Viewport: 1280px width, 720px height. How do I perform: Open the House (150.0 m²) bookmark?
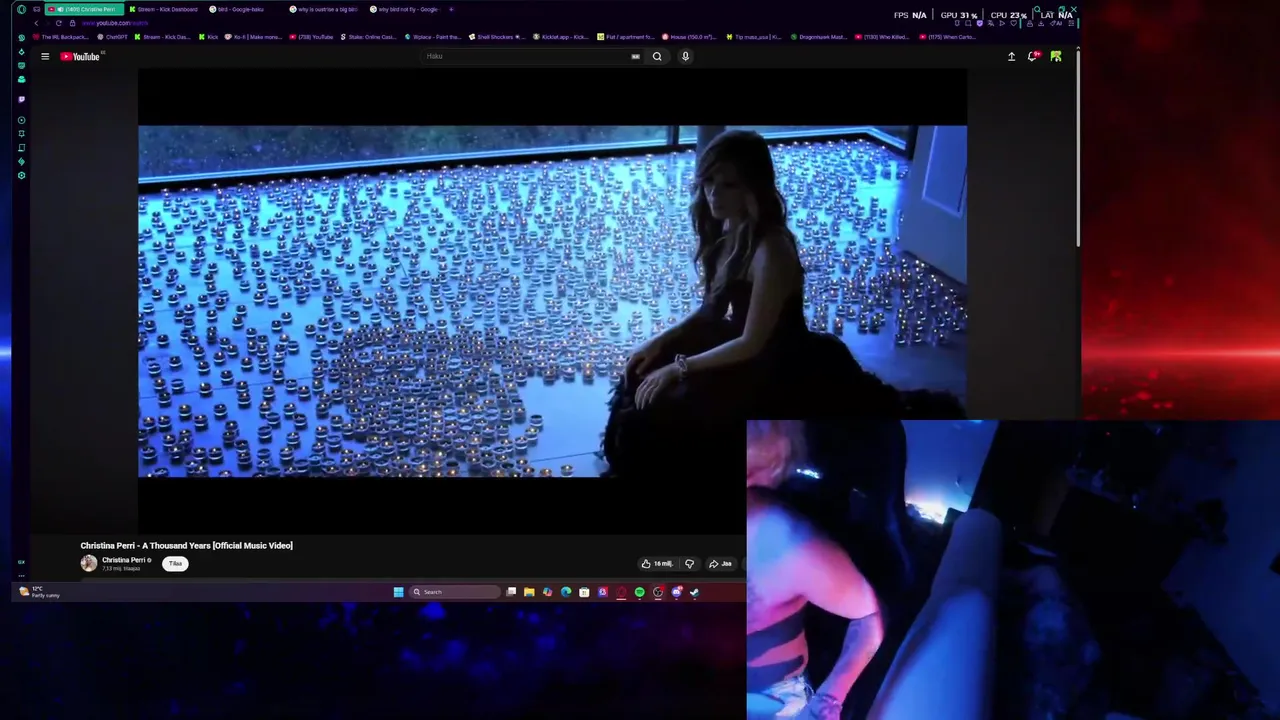689,37
